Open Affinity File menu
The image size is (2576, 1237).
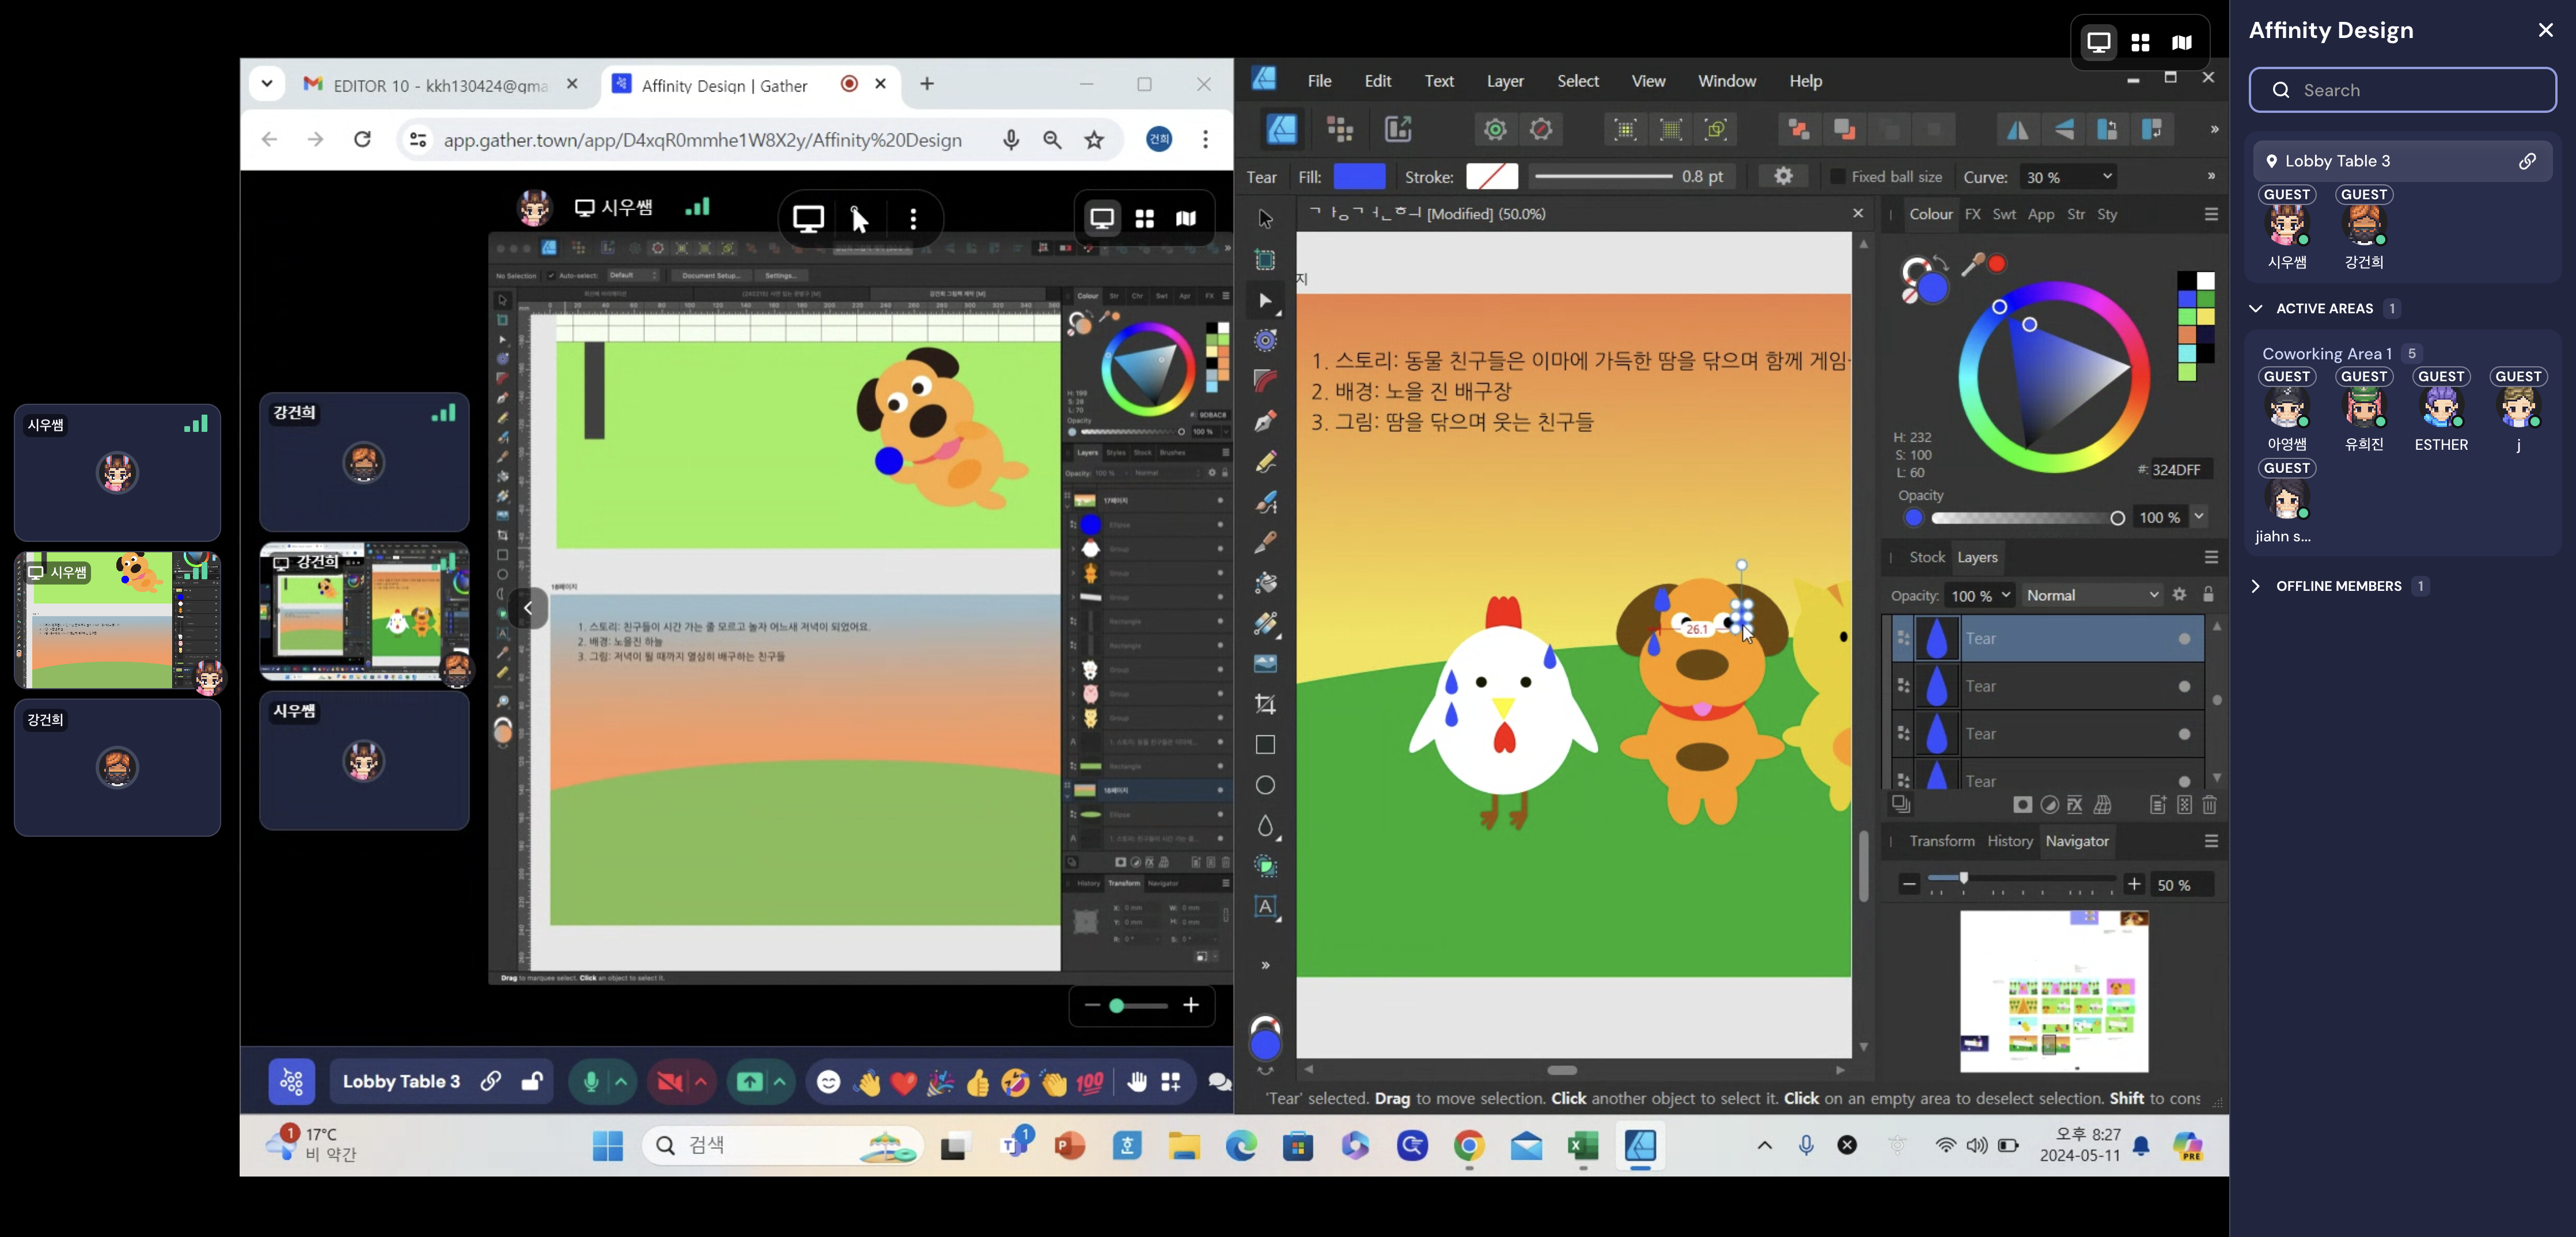pyautogui.click(x=1319, y=81)
